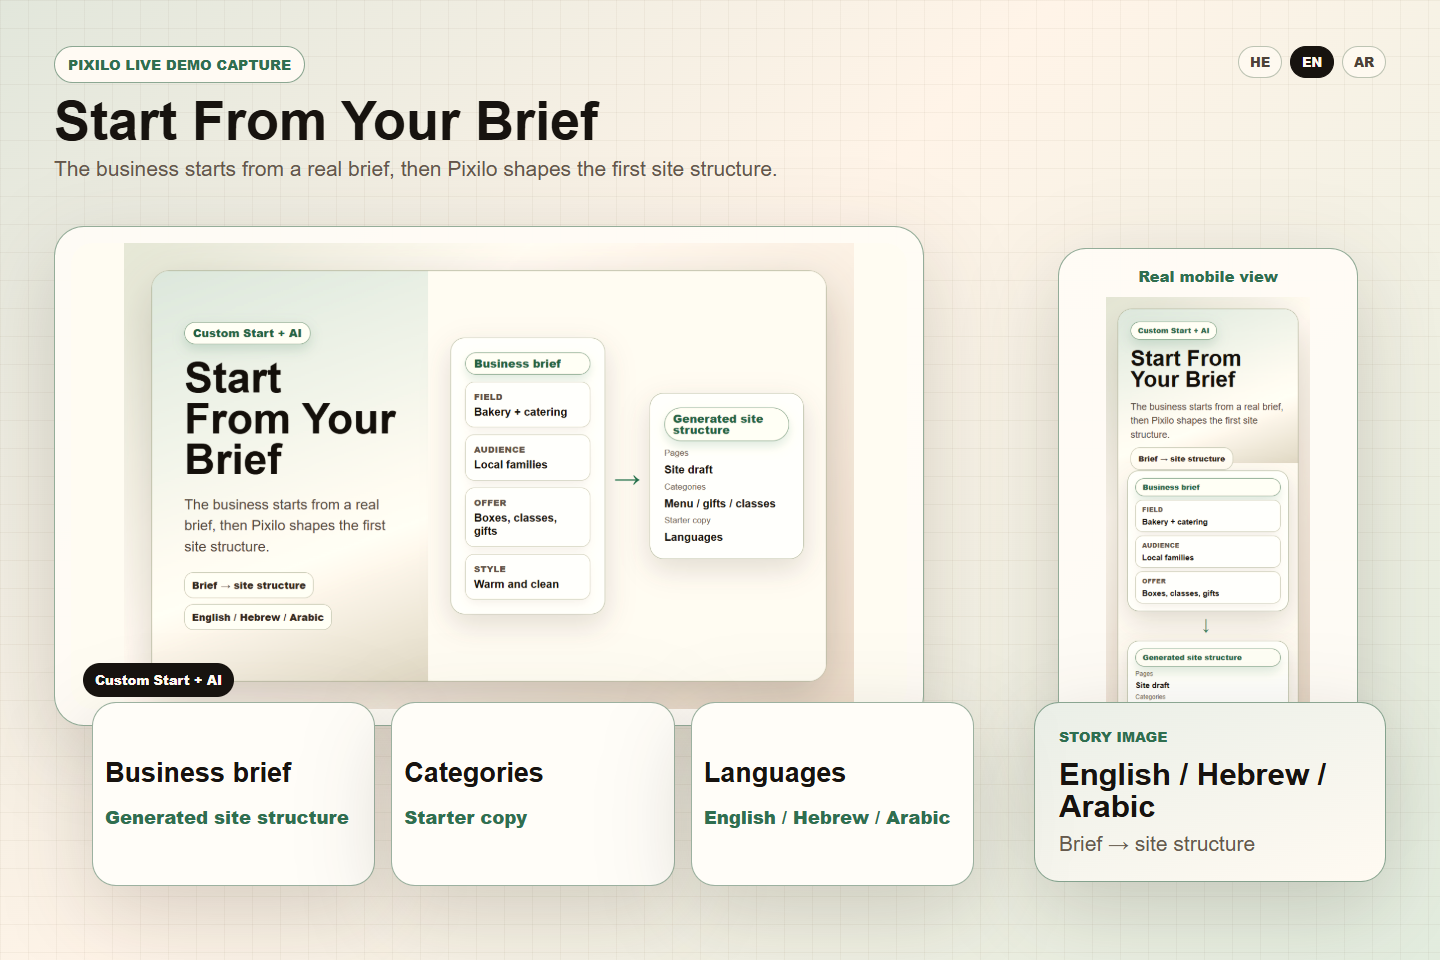
Task: Click Business brief header in mobile view
Action: (x=1208, y=487)
